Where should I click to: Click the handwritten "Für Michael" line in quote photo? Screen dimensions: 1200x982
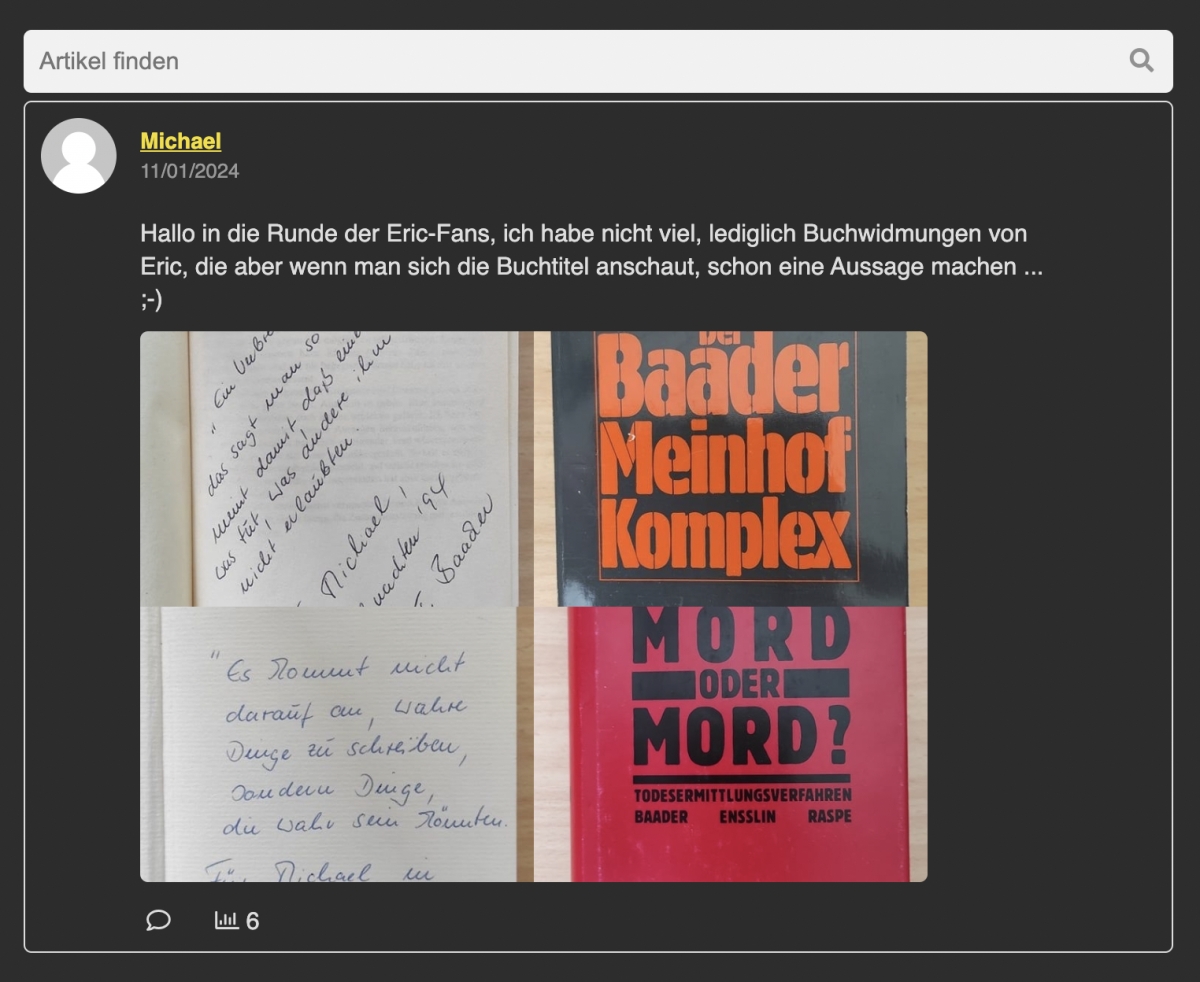[x=300, y=871]
